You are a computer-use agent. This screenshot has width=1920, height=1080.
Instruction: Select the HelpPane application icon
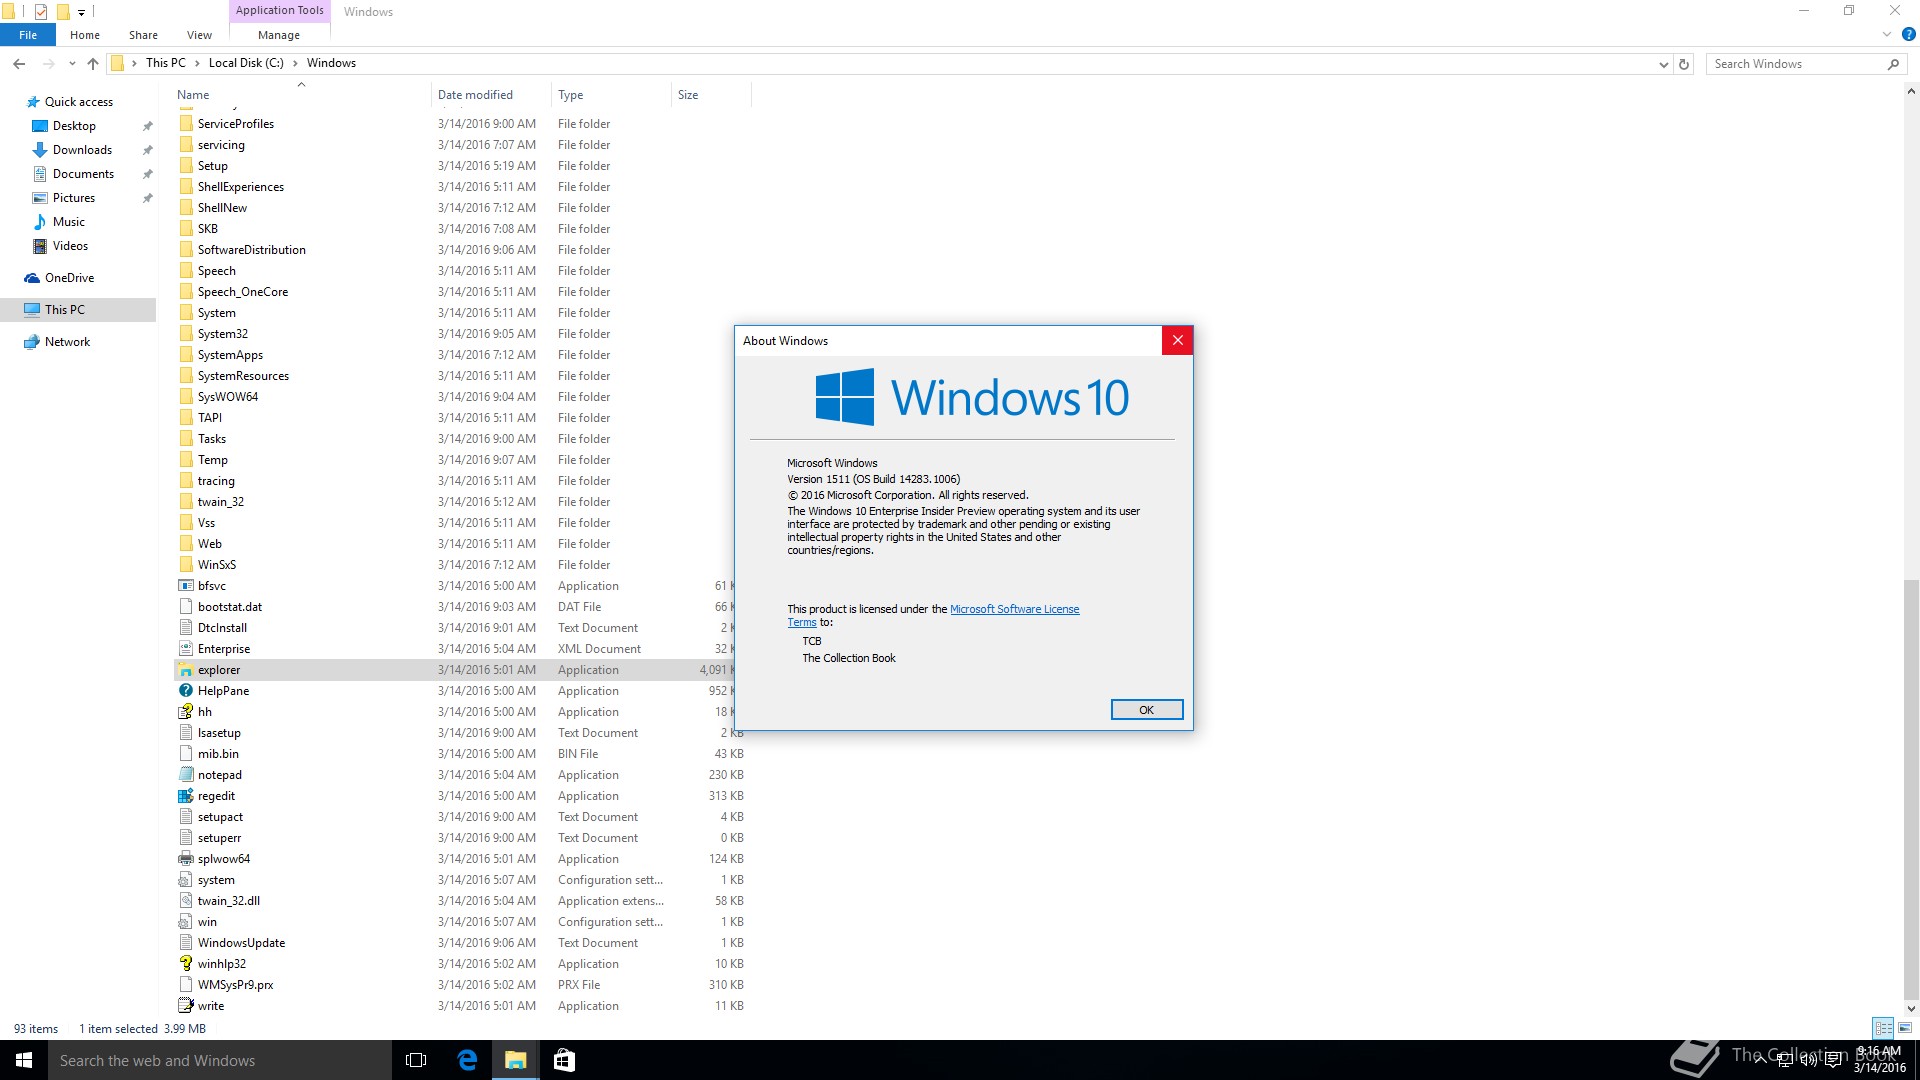(185, 691)
